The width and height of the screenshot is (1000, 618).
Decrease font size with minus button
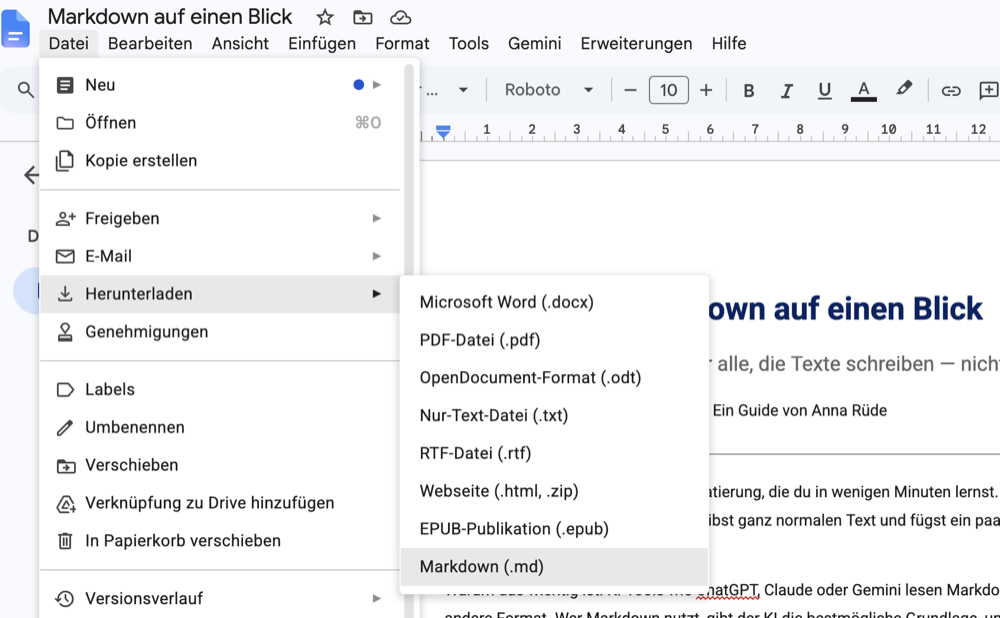click(630, 91)
